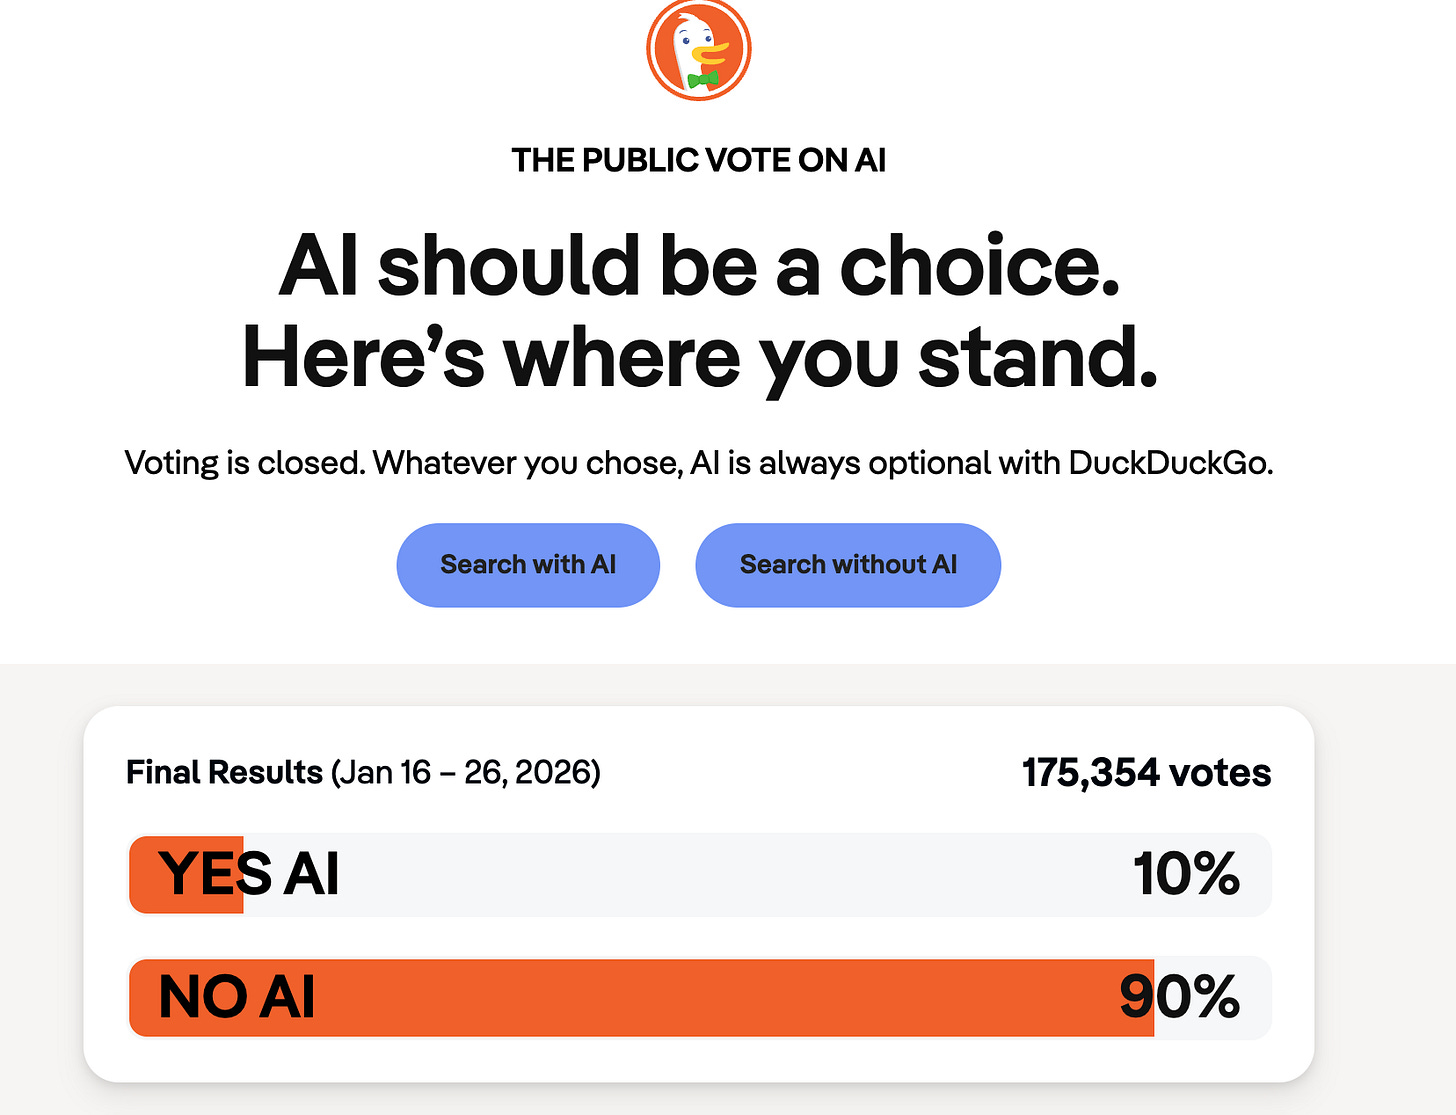1456x1115 pixels.
Task: Click the headline 'AI should be a choice.'
Action: (699, 266)
